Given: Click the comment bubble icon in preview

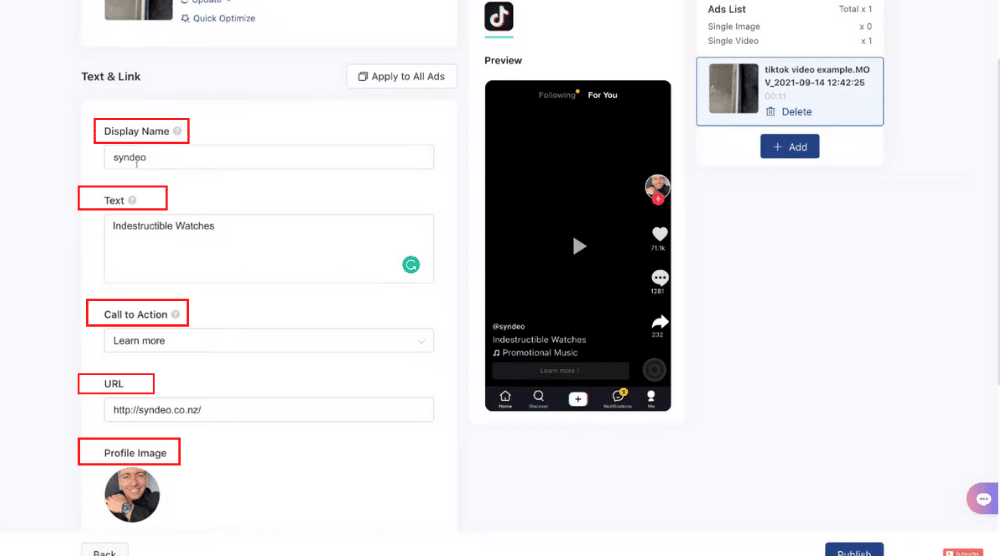Looking at the screenshot, I should pos(659,278).
